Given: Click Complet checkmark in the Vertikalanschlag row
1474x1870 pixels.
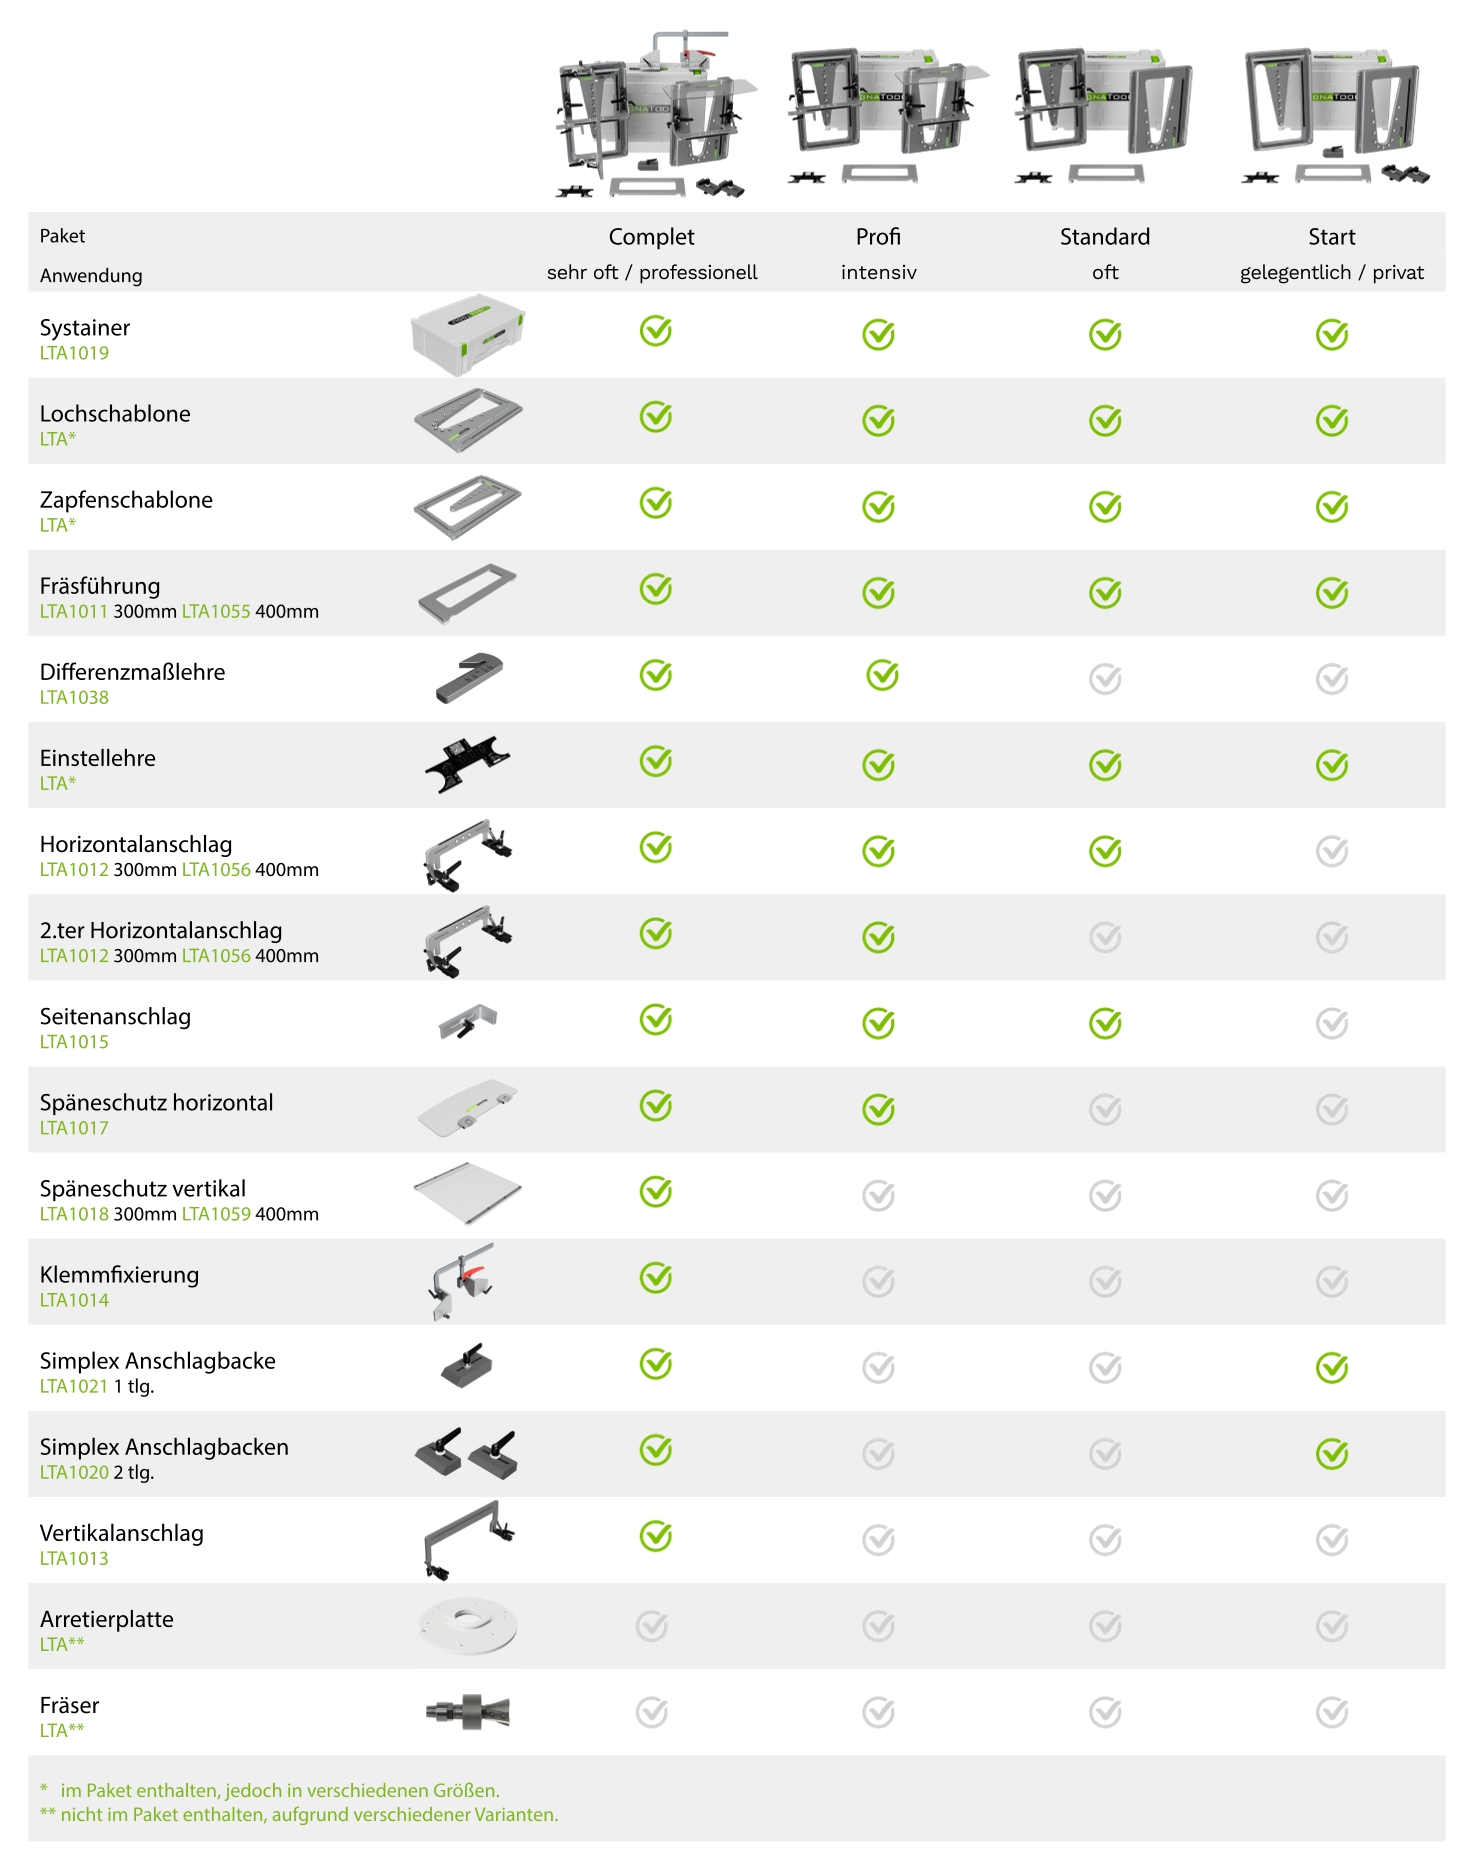Looking at the screenshot, I should coord(656,1536).
